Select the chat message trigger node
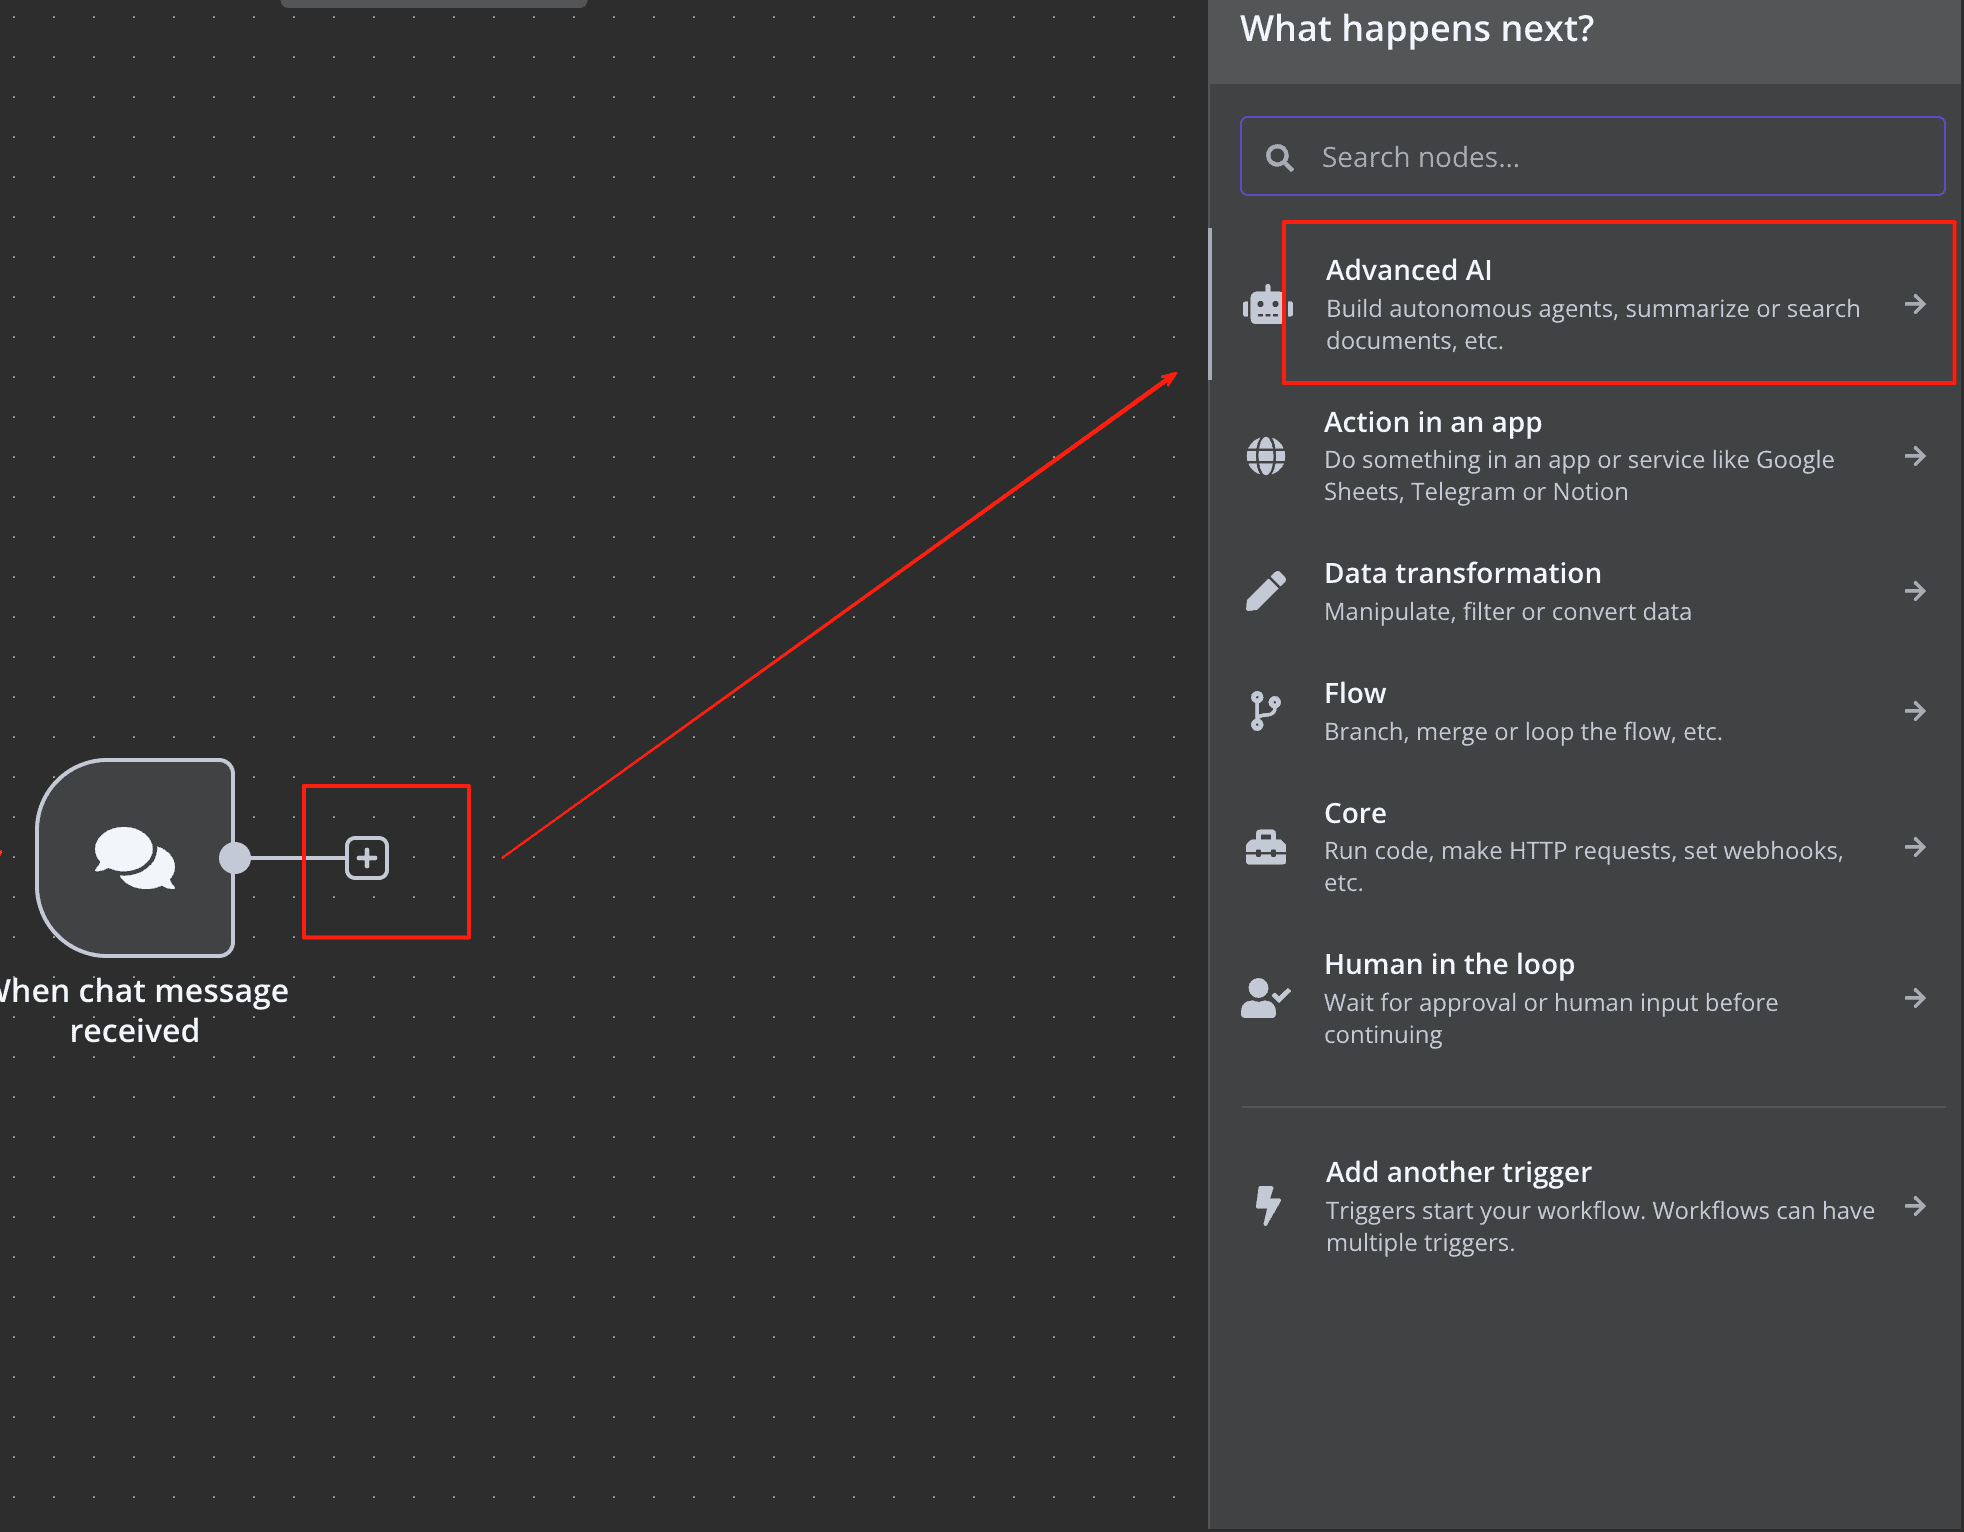This screenshot has width=1964, height=1532. pyautogui.click(x=135, y=857)
